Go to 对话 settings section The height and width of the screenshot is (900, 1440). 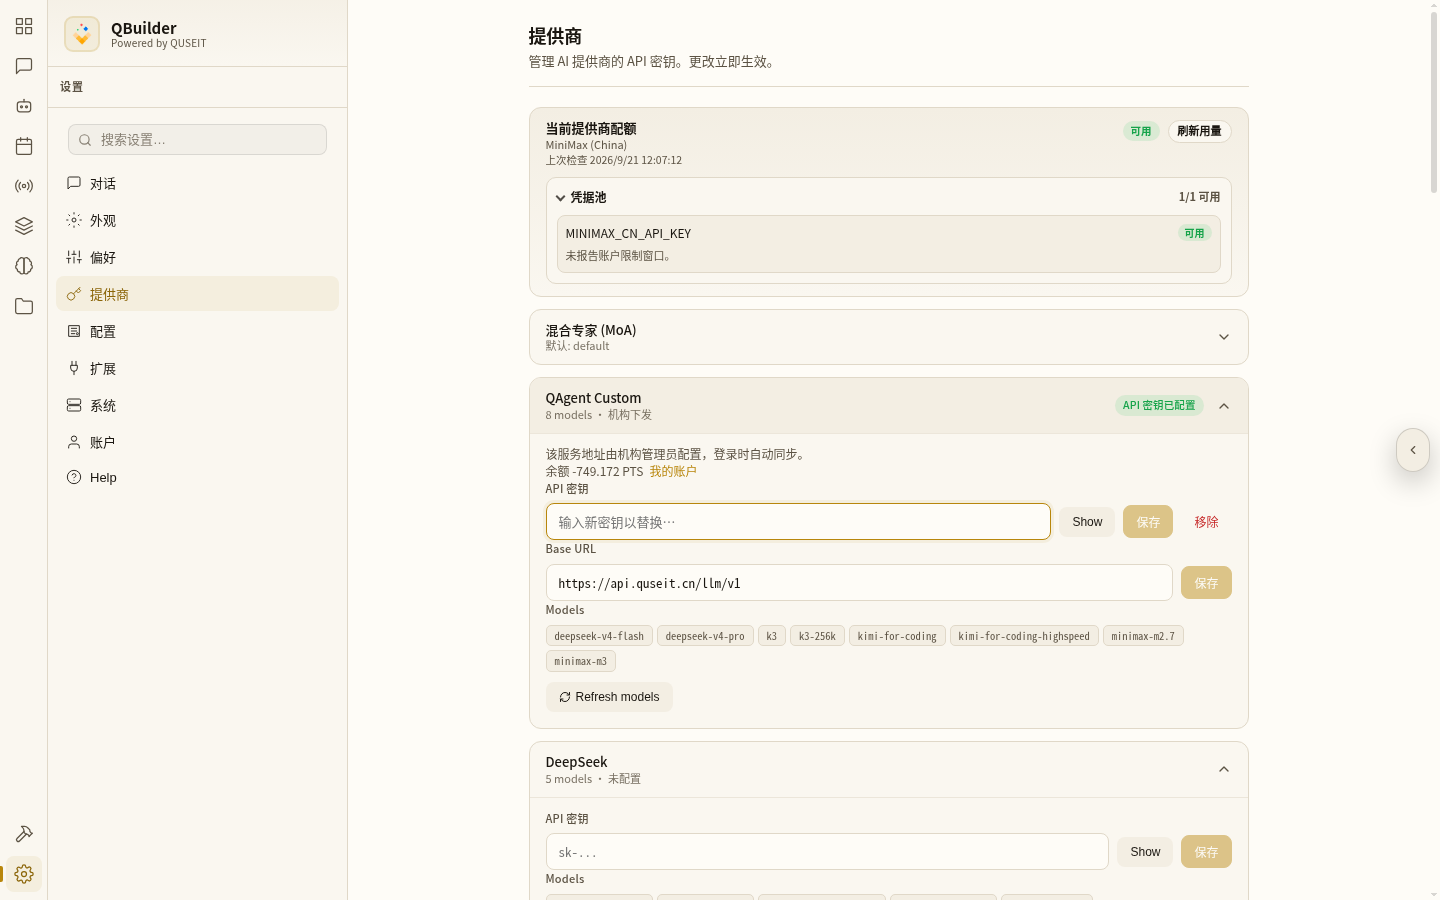pos(197,183)
